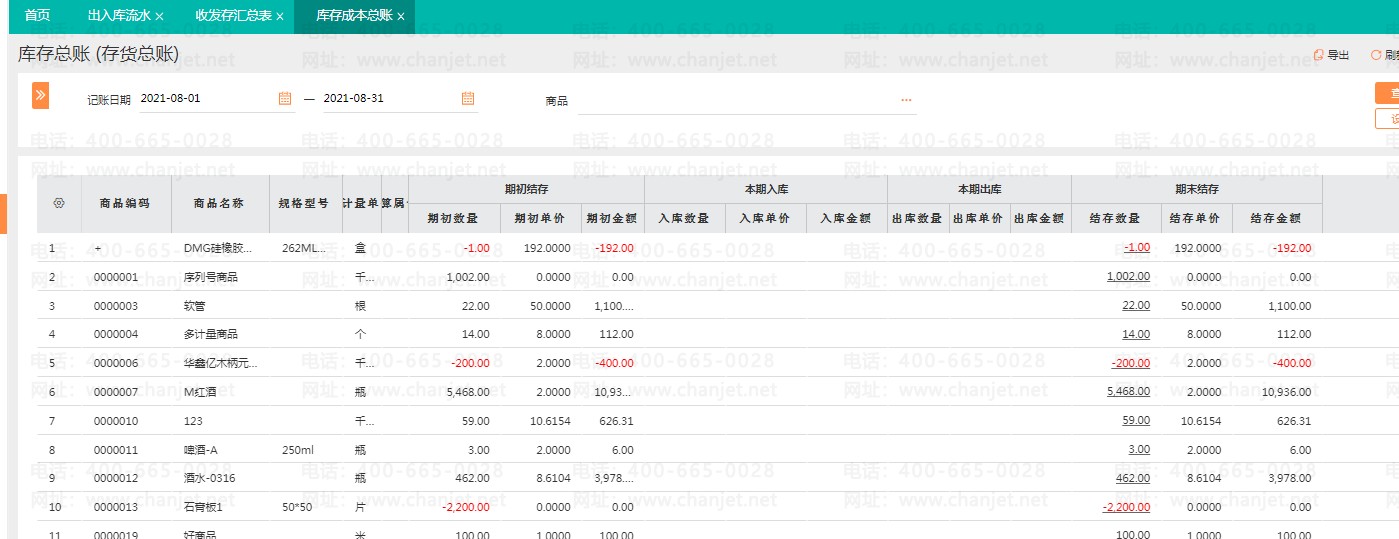Open calendar for end date 2021-08-31
The image size is (1399, 539).
click(467, 98)
